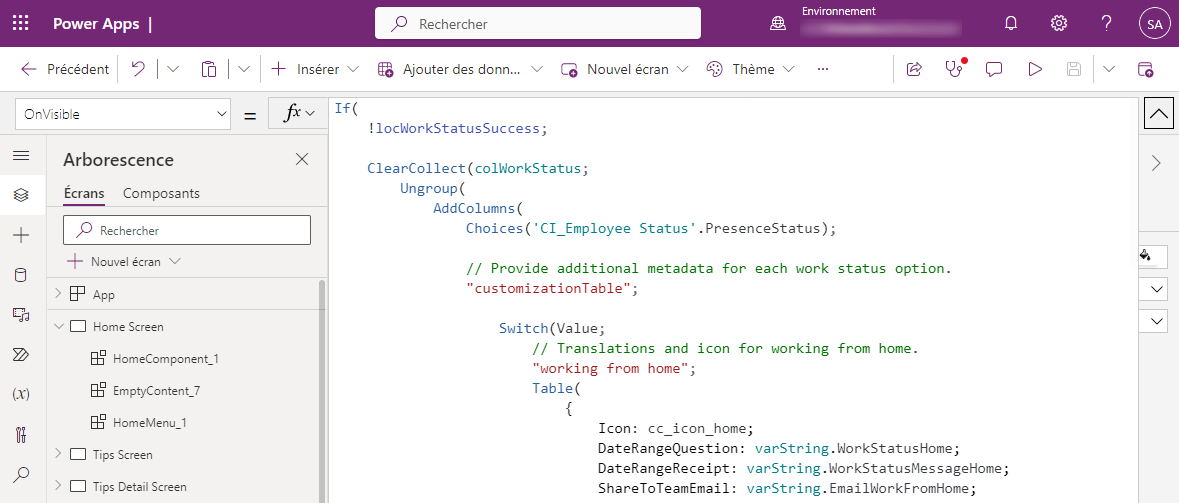Open the App checker stethoscope
Screen dimensions: 1179x503
(x=954, y=69)
